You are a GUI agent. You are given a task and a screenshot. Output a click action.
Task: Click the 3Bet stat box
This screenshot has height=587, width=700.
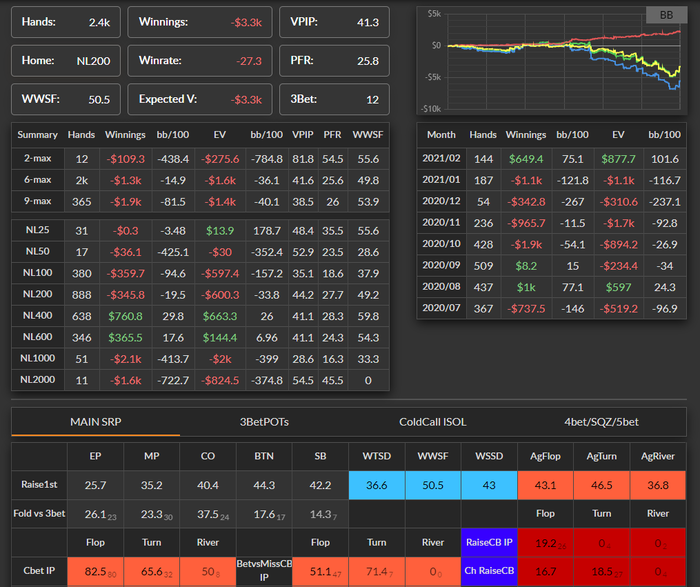tap(334, 99)
